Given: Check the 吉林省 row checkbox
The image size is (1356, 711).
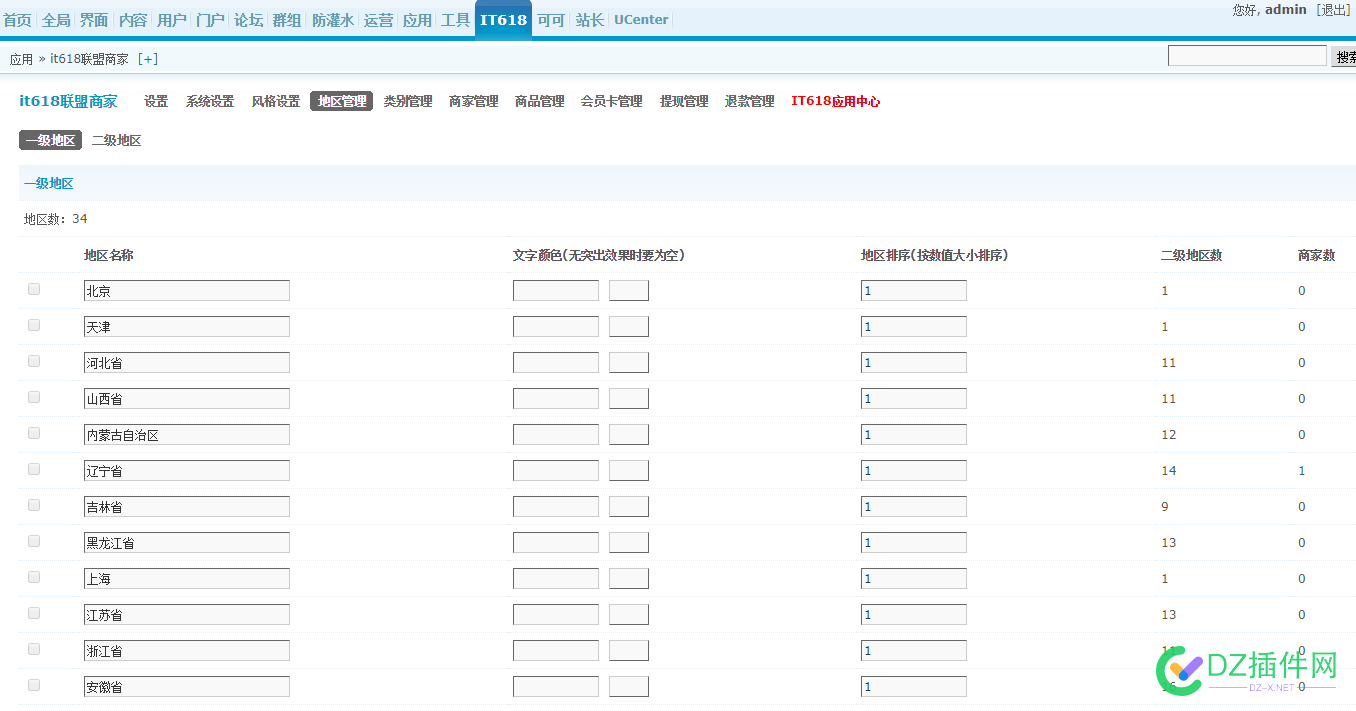Looking at the screenshot, I should point(34,505).
